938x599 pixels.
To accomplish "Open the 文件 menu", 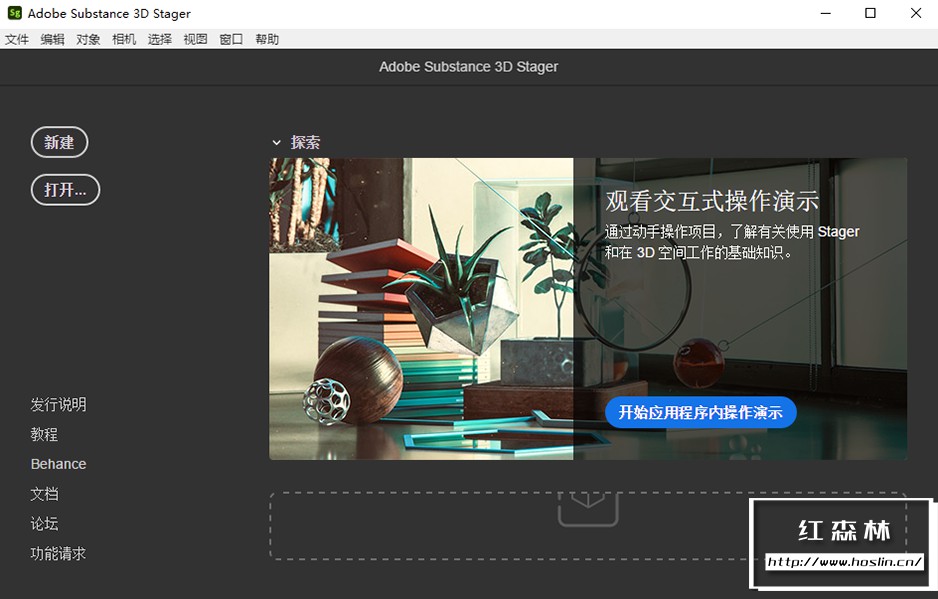I will click(17, 39).
